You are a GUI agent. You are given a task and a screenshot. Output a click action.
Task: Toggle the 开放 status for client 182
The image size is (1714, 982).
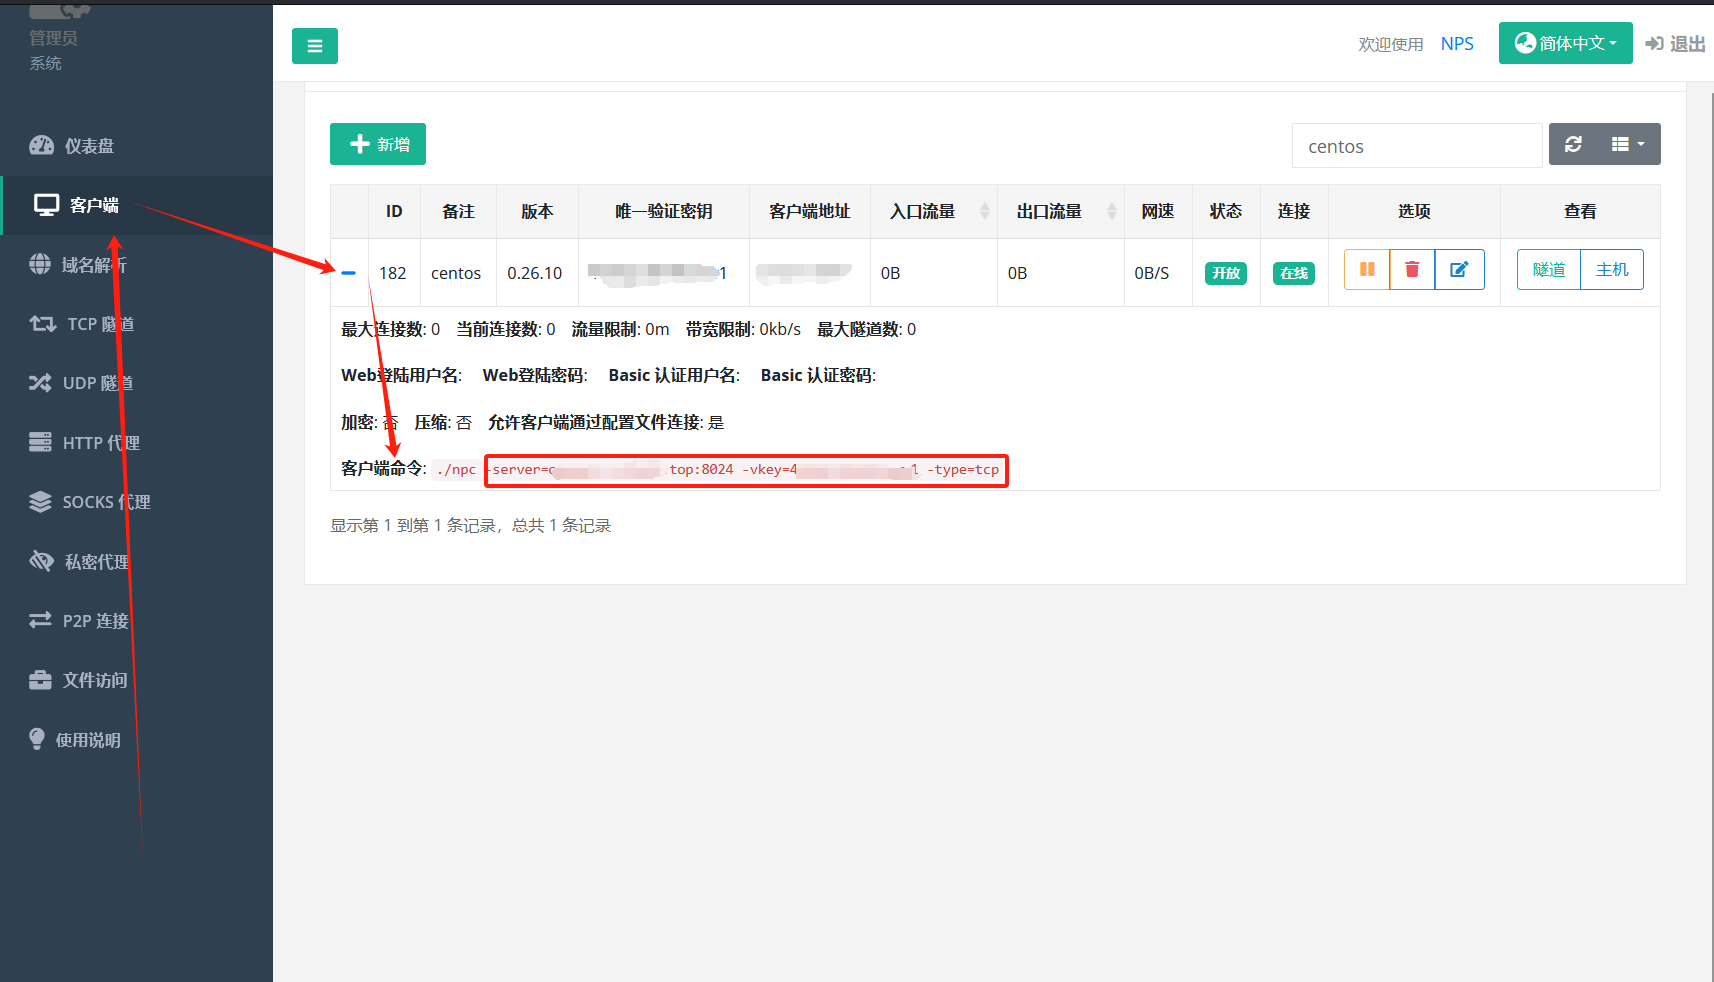1226,272
